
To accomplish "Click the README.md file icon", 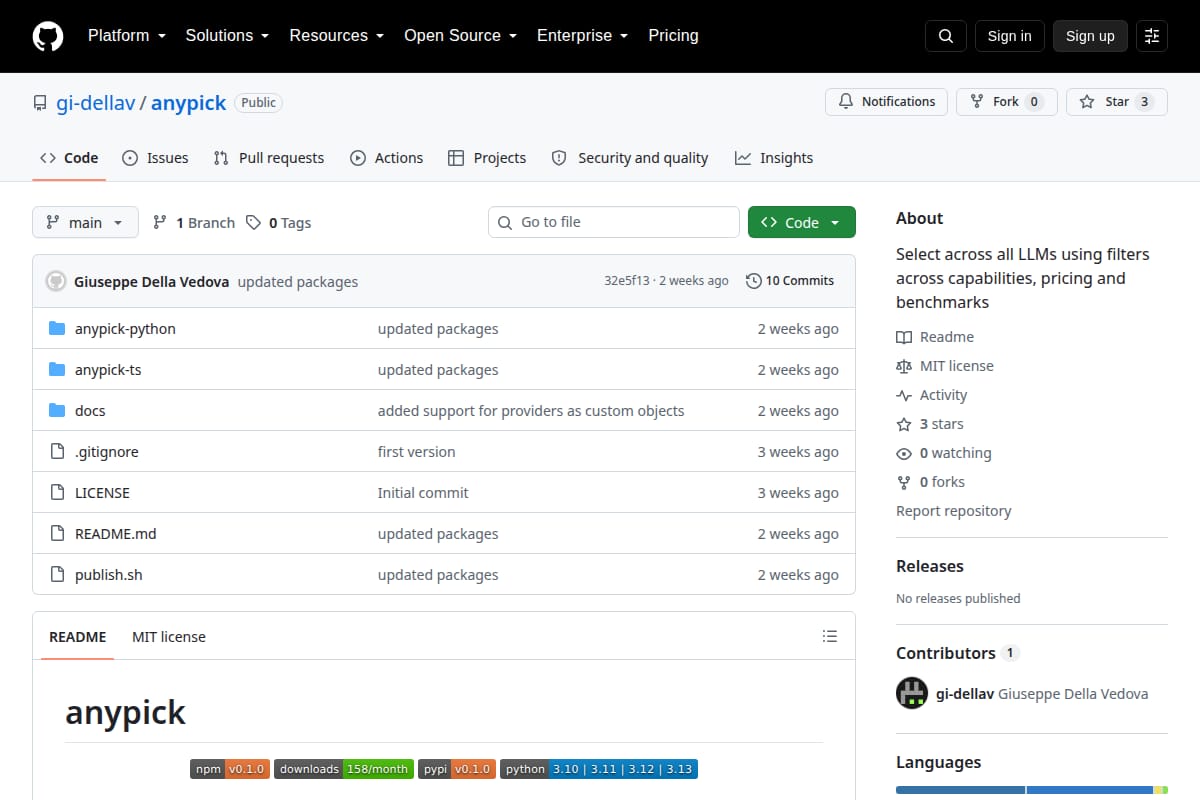I will [x=57, y=534].
